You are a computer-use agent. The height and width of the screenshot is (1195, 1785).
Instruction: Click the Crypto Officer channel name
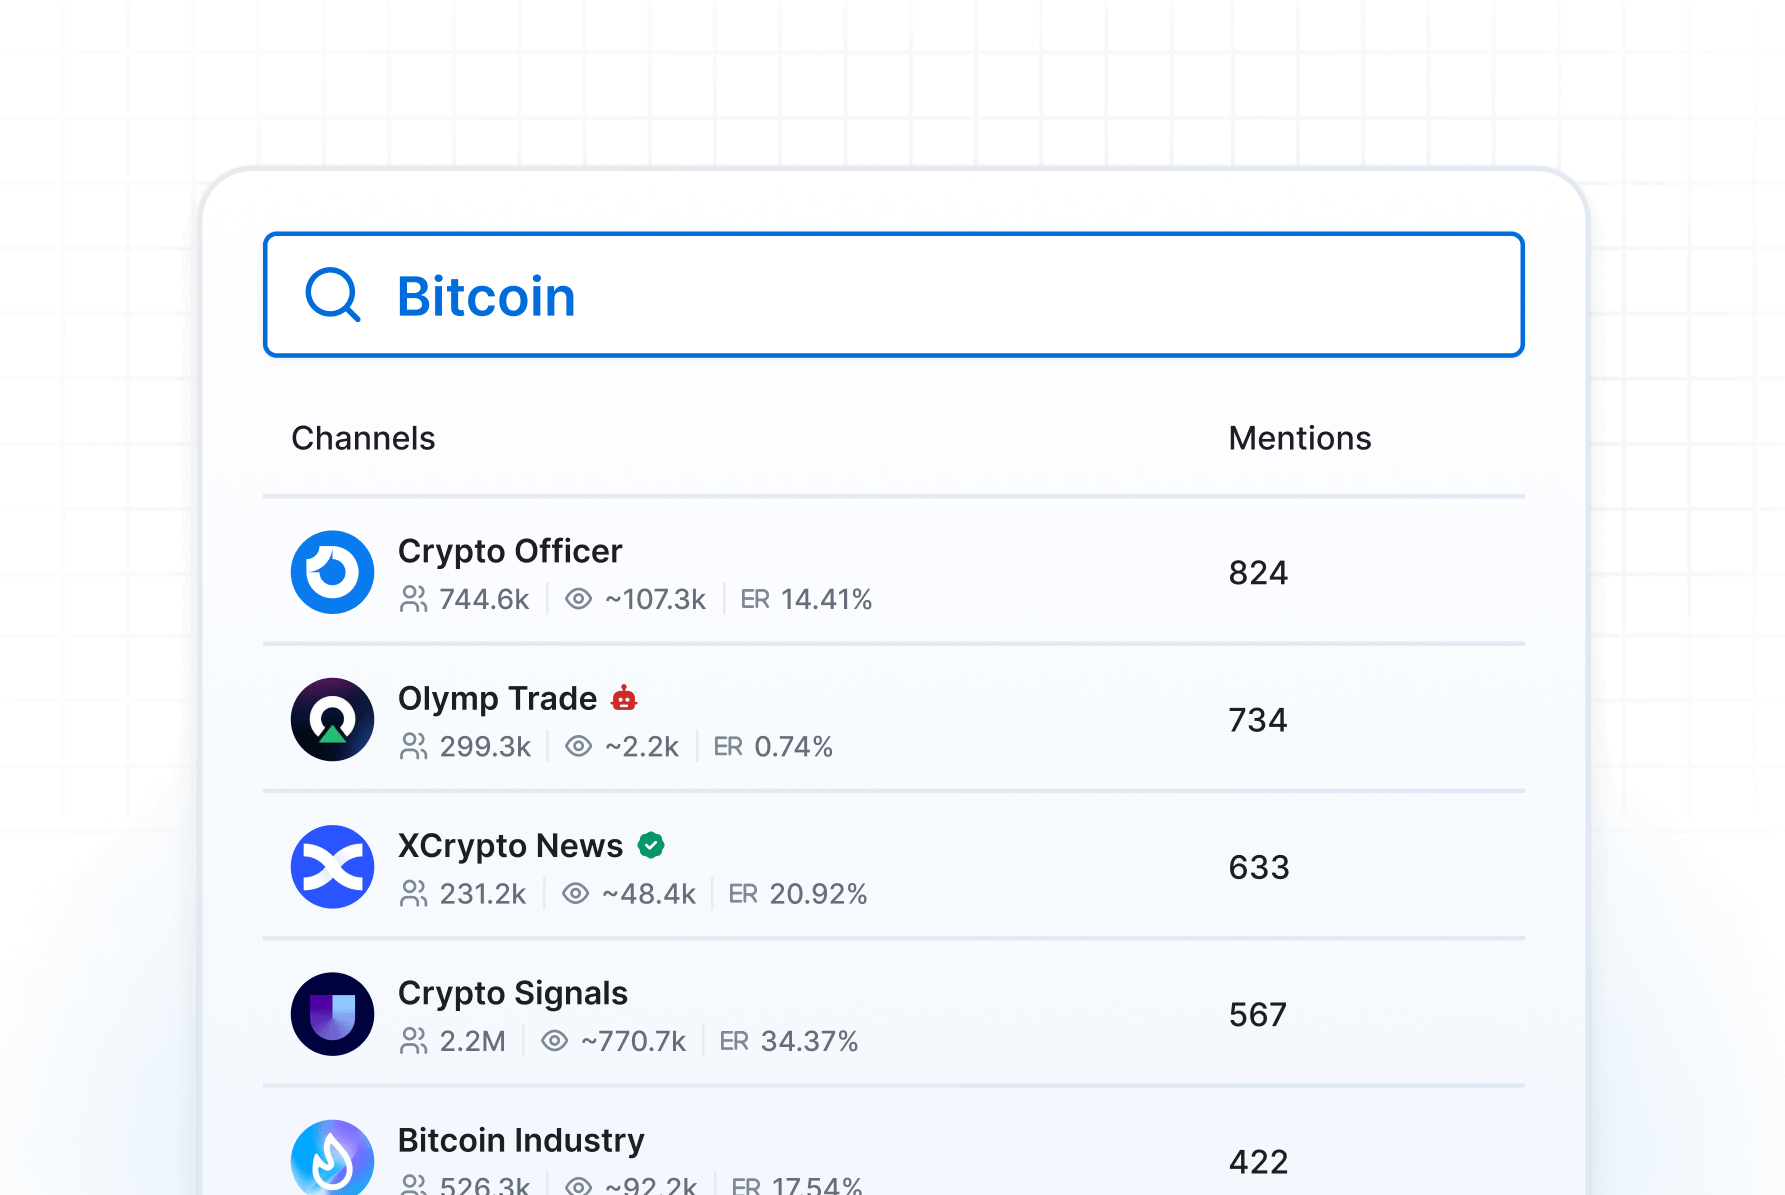(x=510, y=551)
